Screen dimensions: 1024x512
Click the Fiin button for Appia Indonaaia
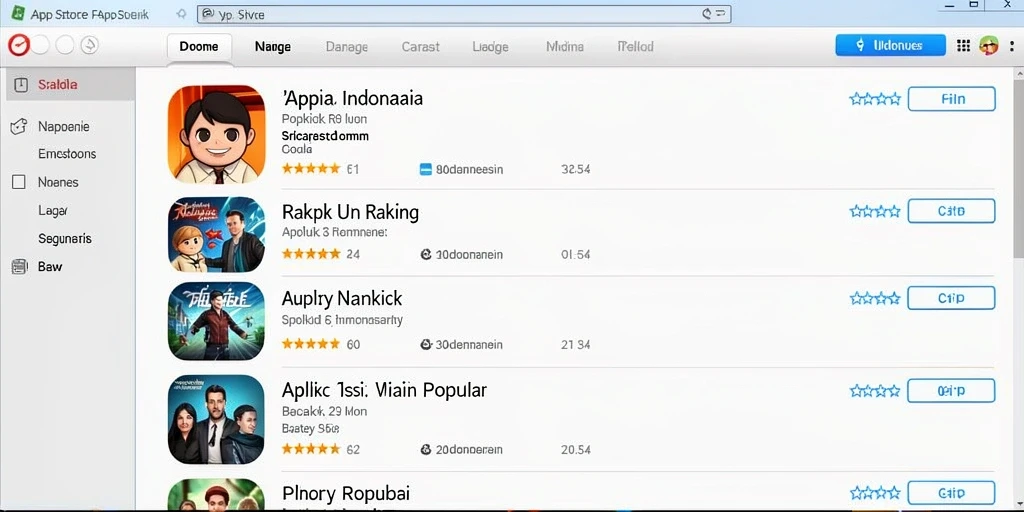tap(952, 99)
